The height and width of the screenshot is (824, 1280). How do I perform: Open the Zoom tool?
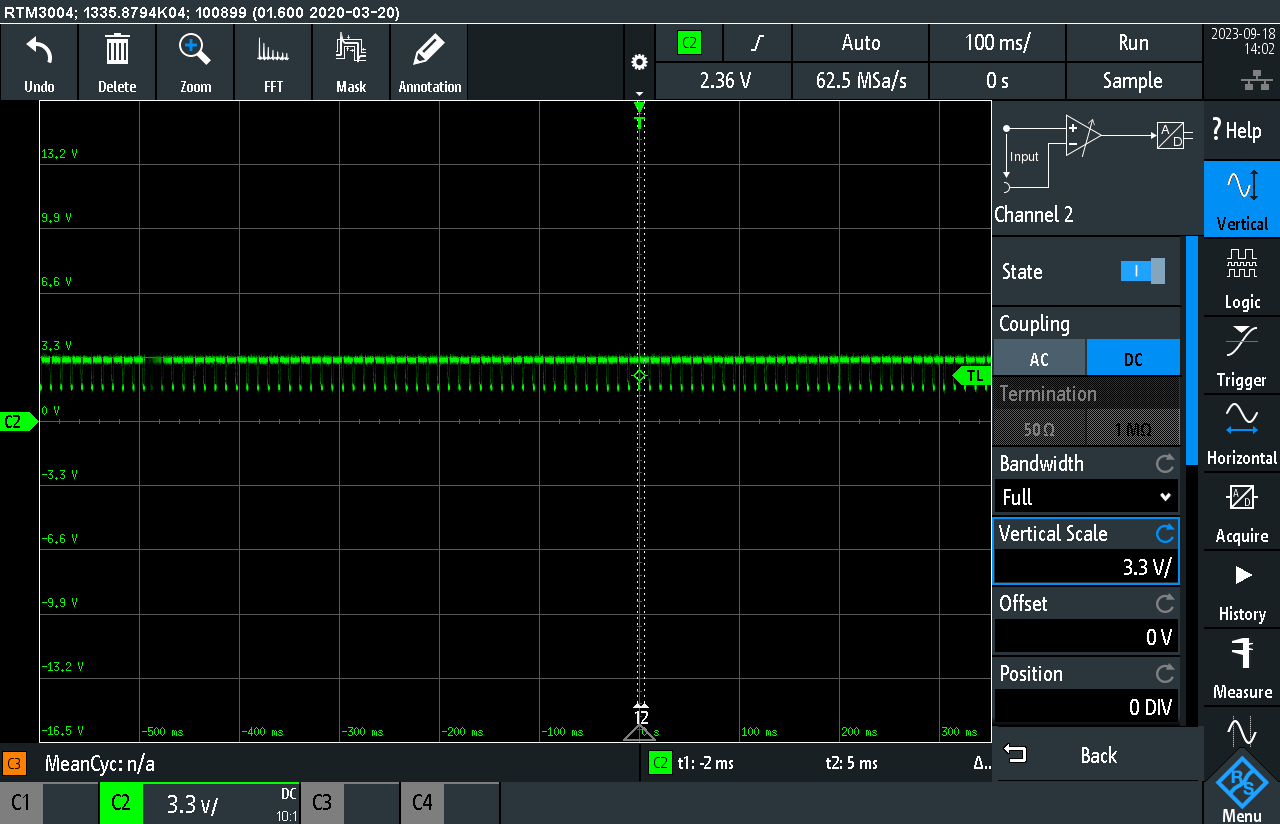(194, 62)
